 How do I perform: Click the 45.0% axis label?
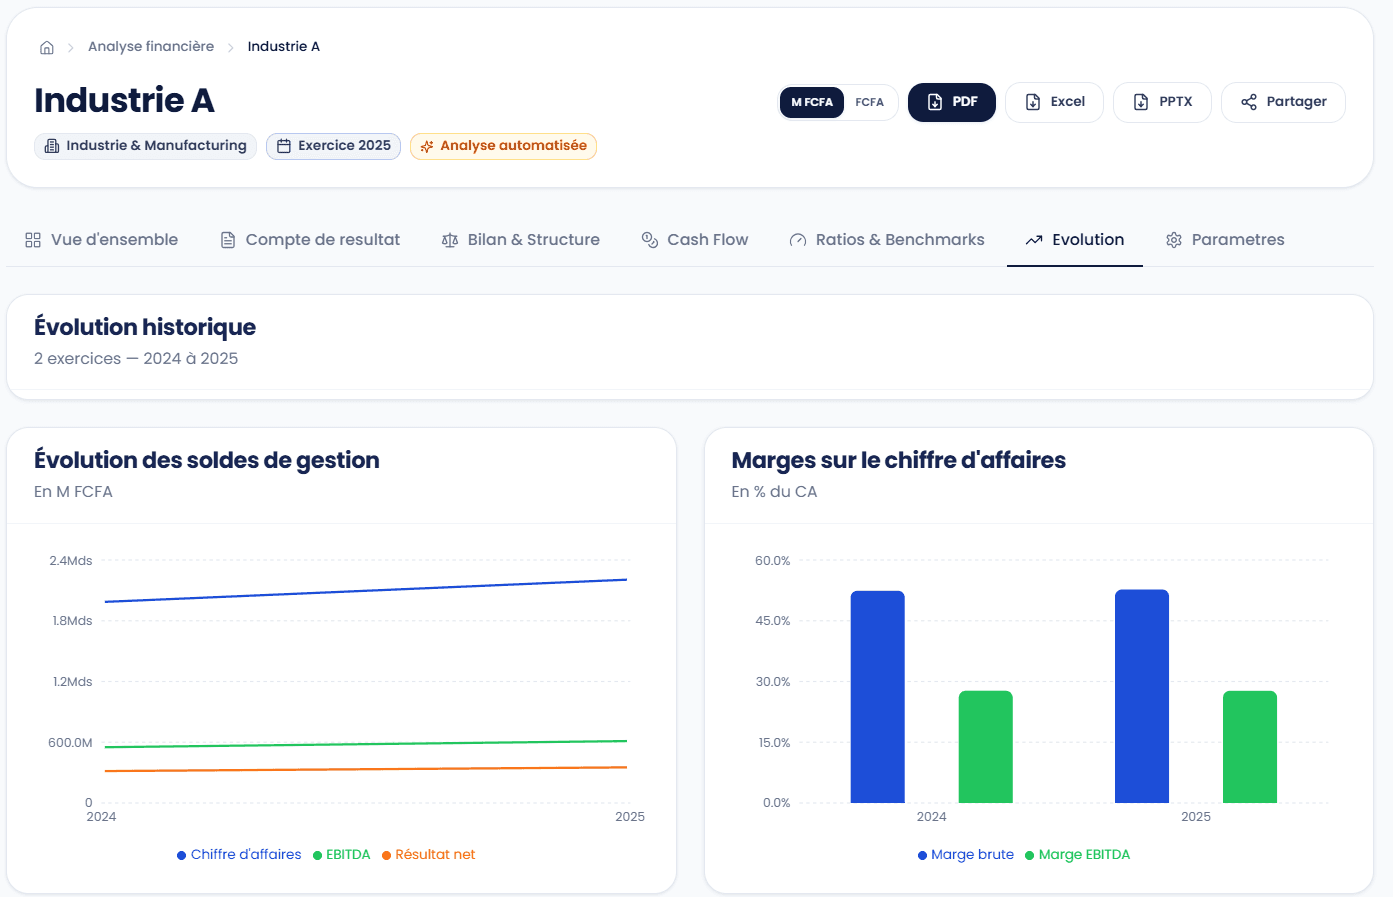pos(773,621)
